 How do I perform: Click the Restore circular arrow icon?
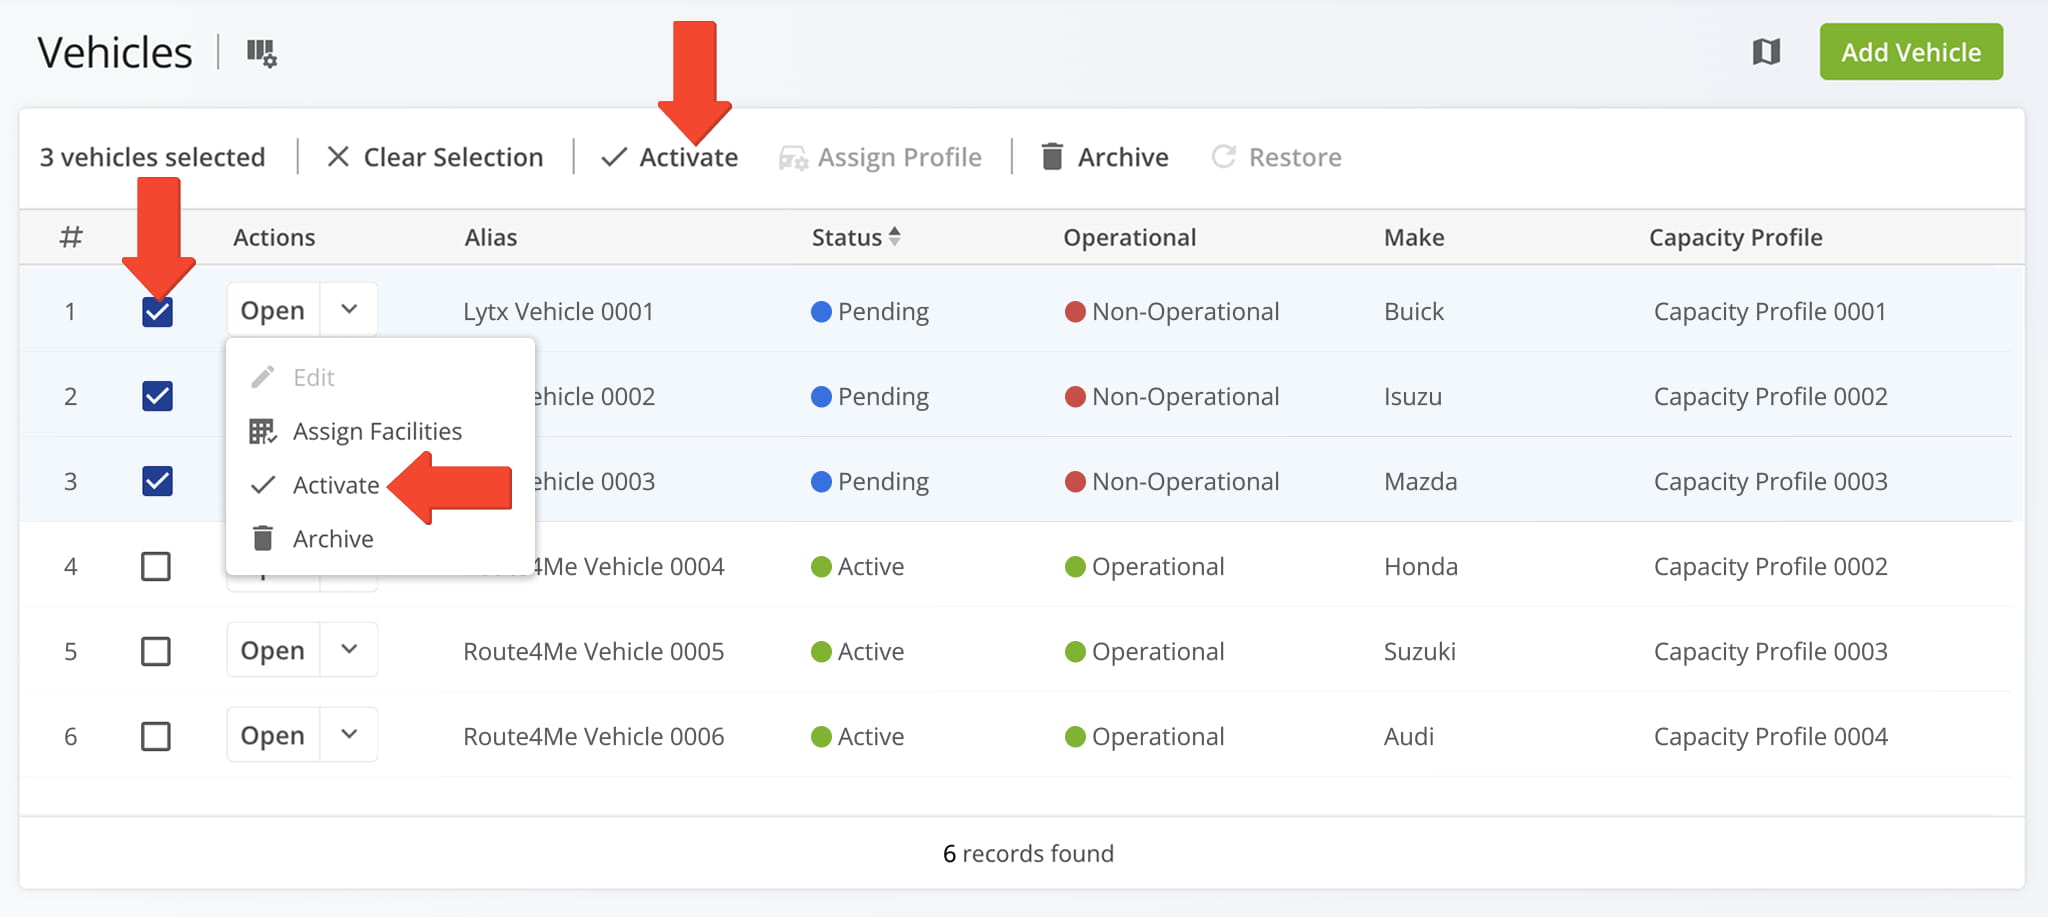[1223, 157]
